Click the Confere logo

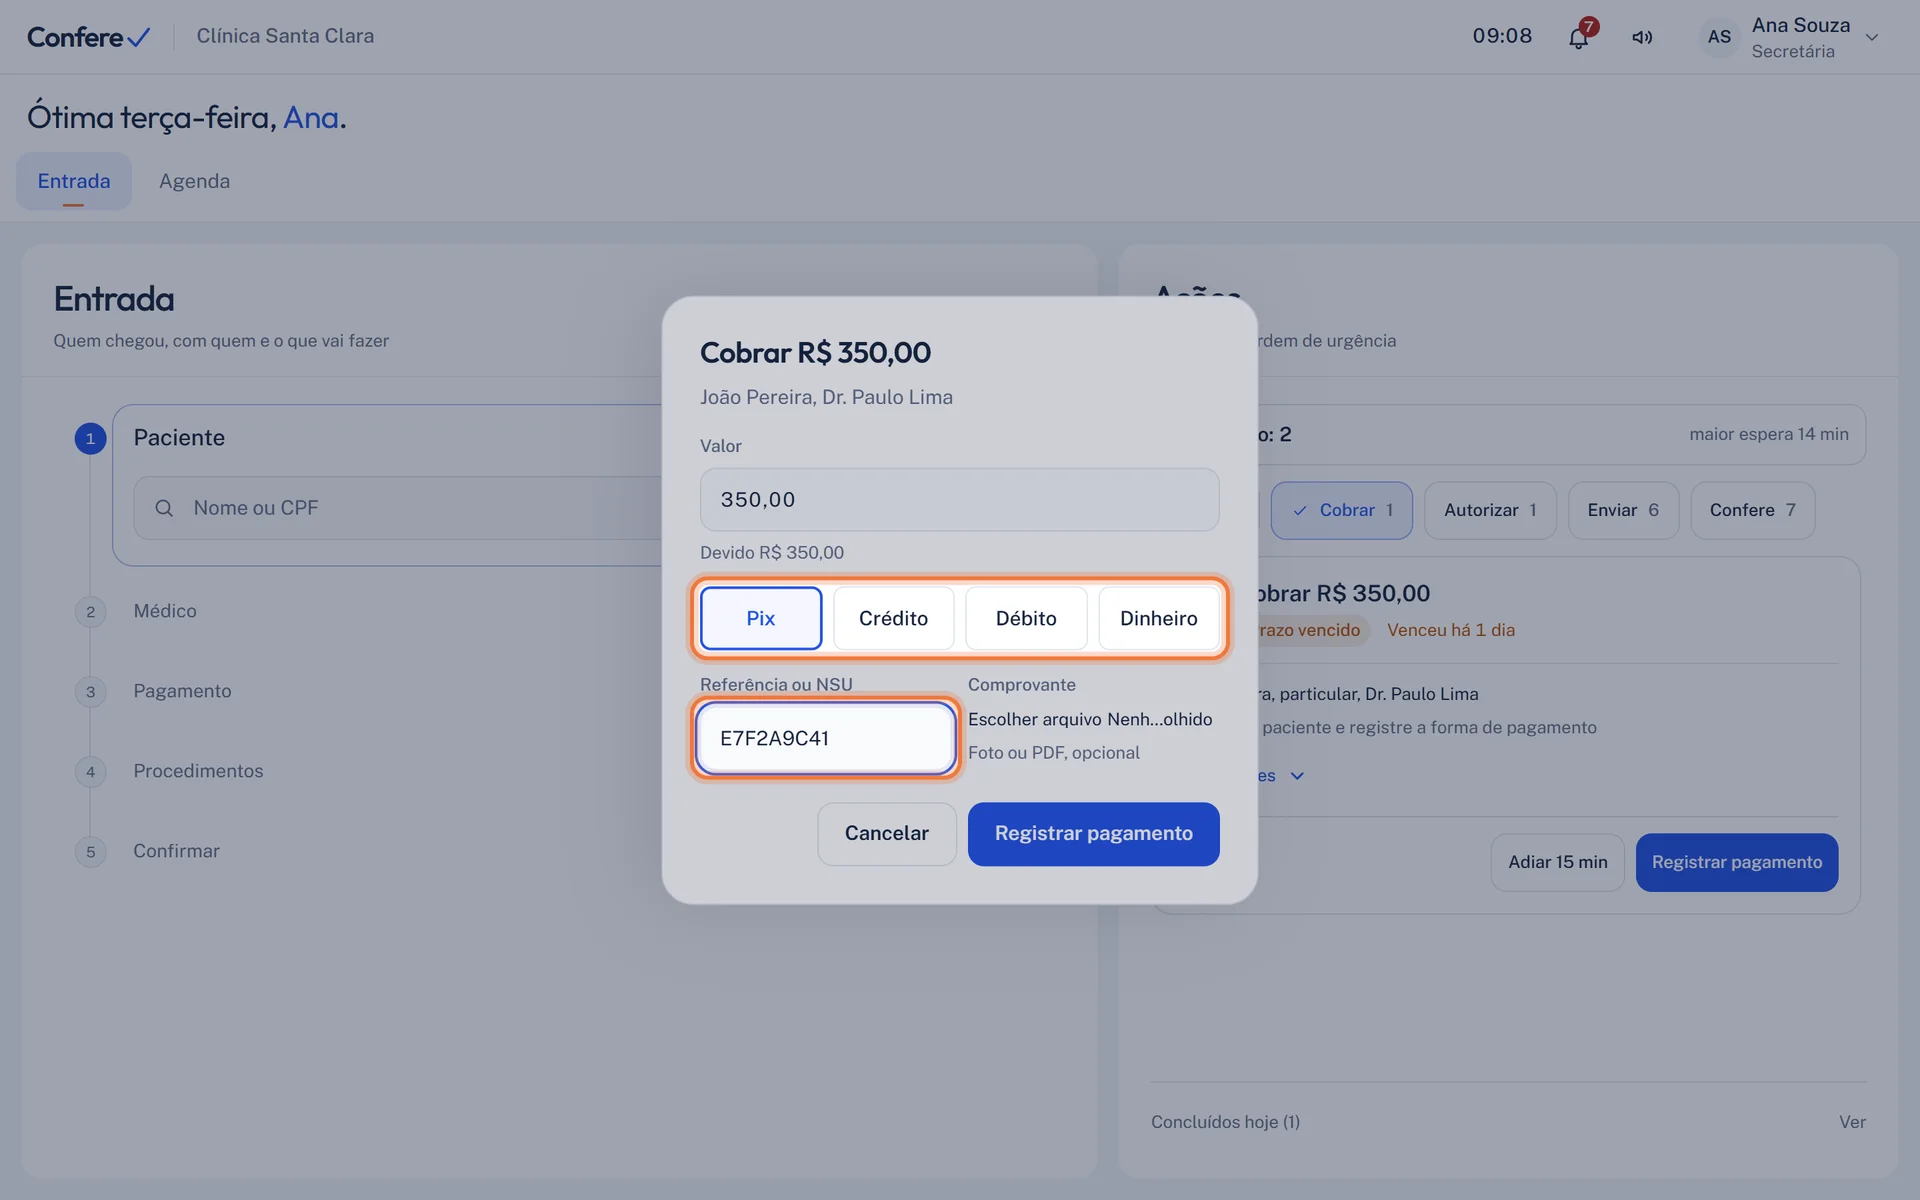(88, 37)
